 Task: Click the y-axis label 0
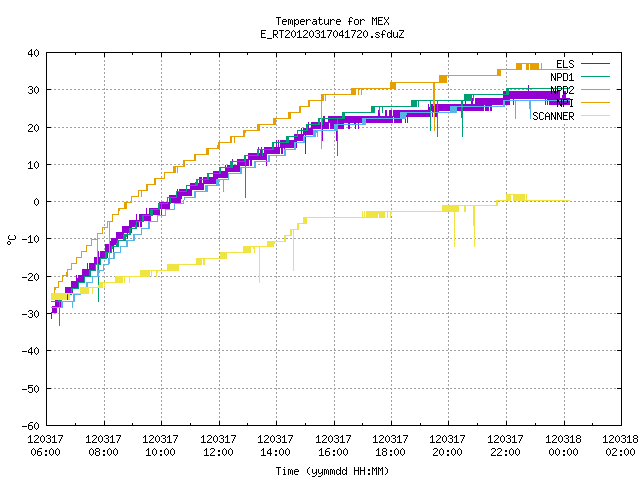point(37,202)
